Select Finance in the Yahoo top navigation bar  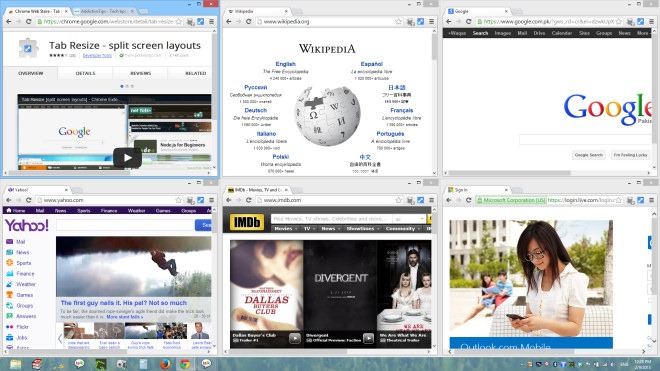[x=109, y=211]
